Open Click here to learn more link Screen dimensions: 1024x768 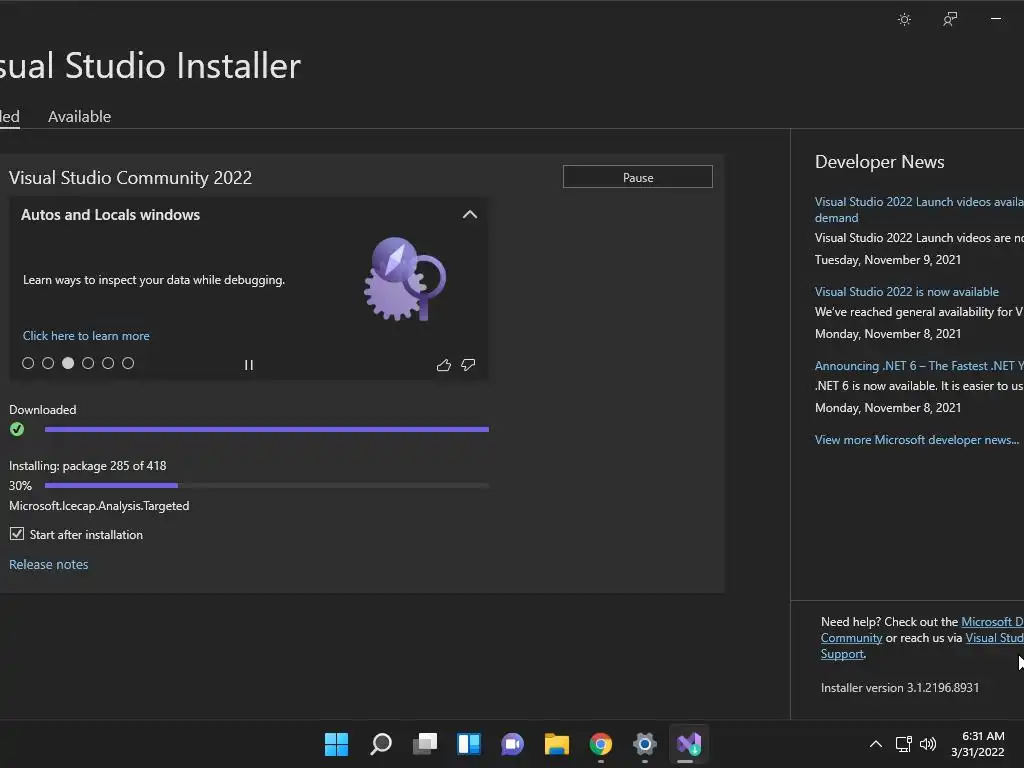[86, 336]
